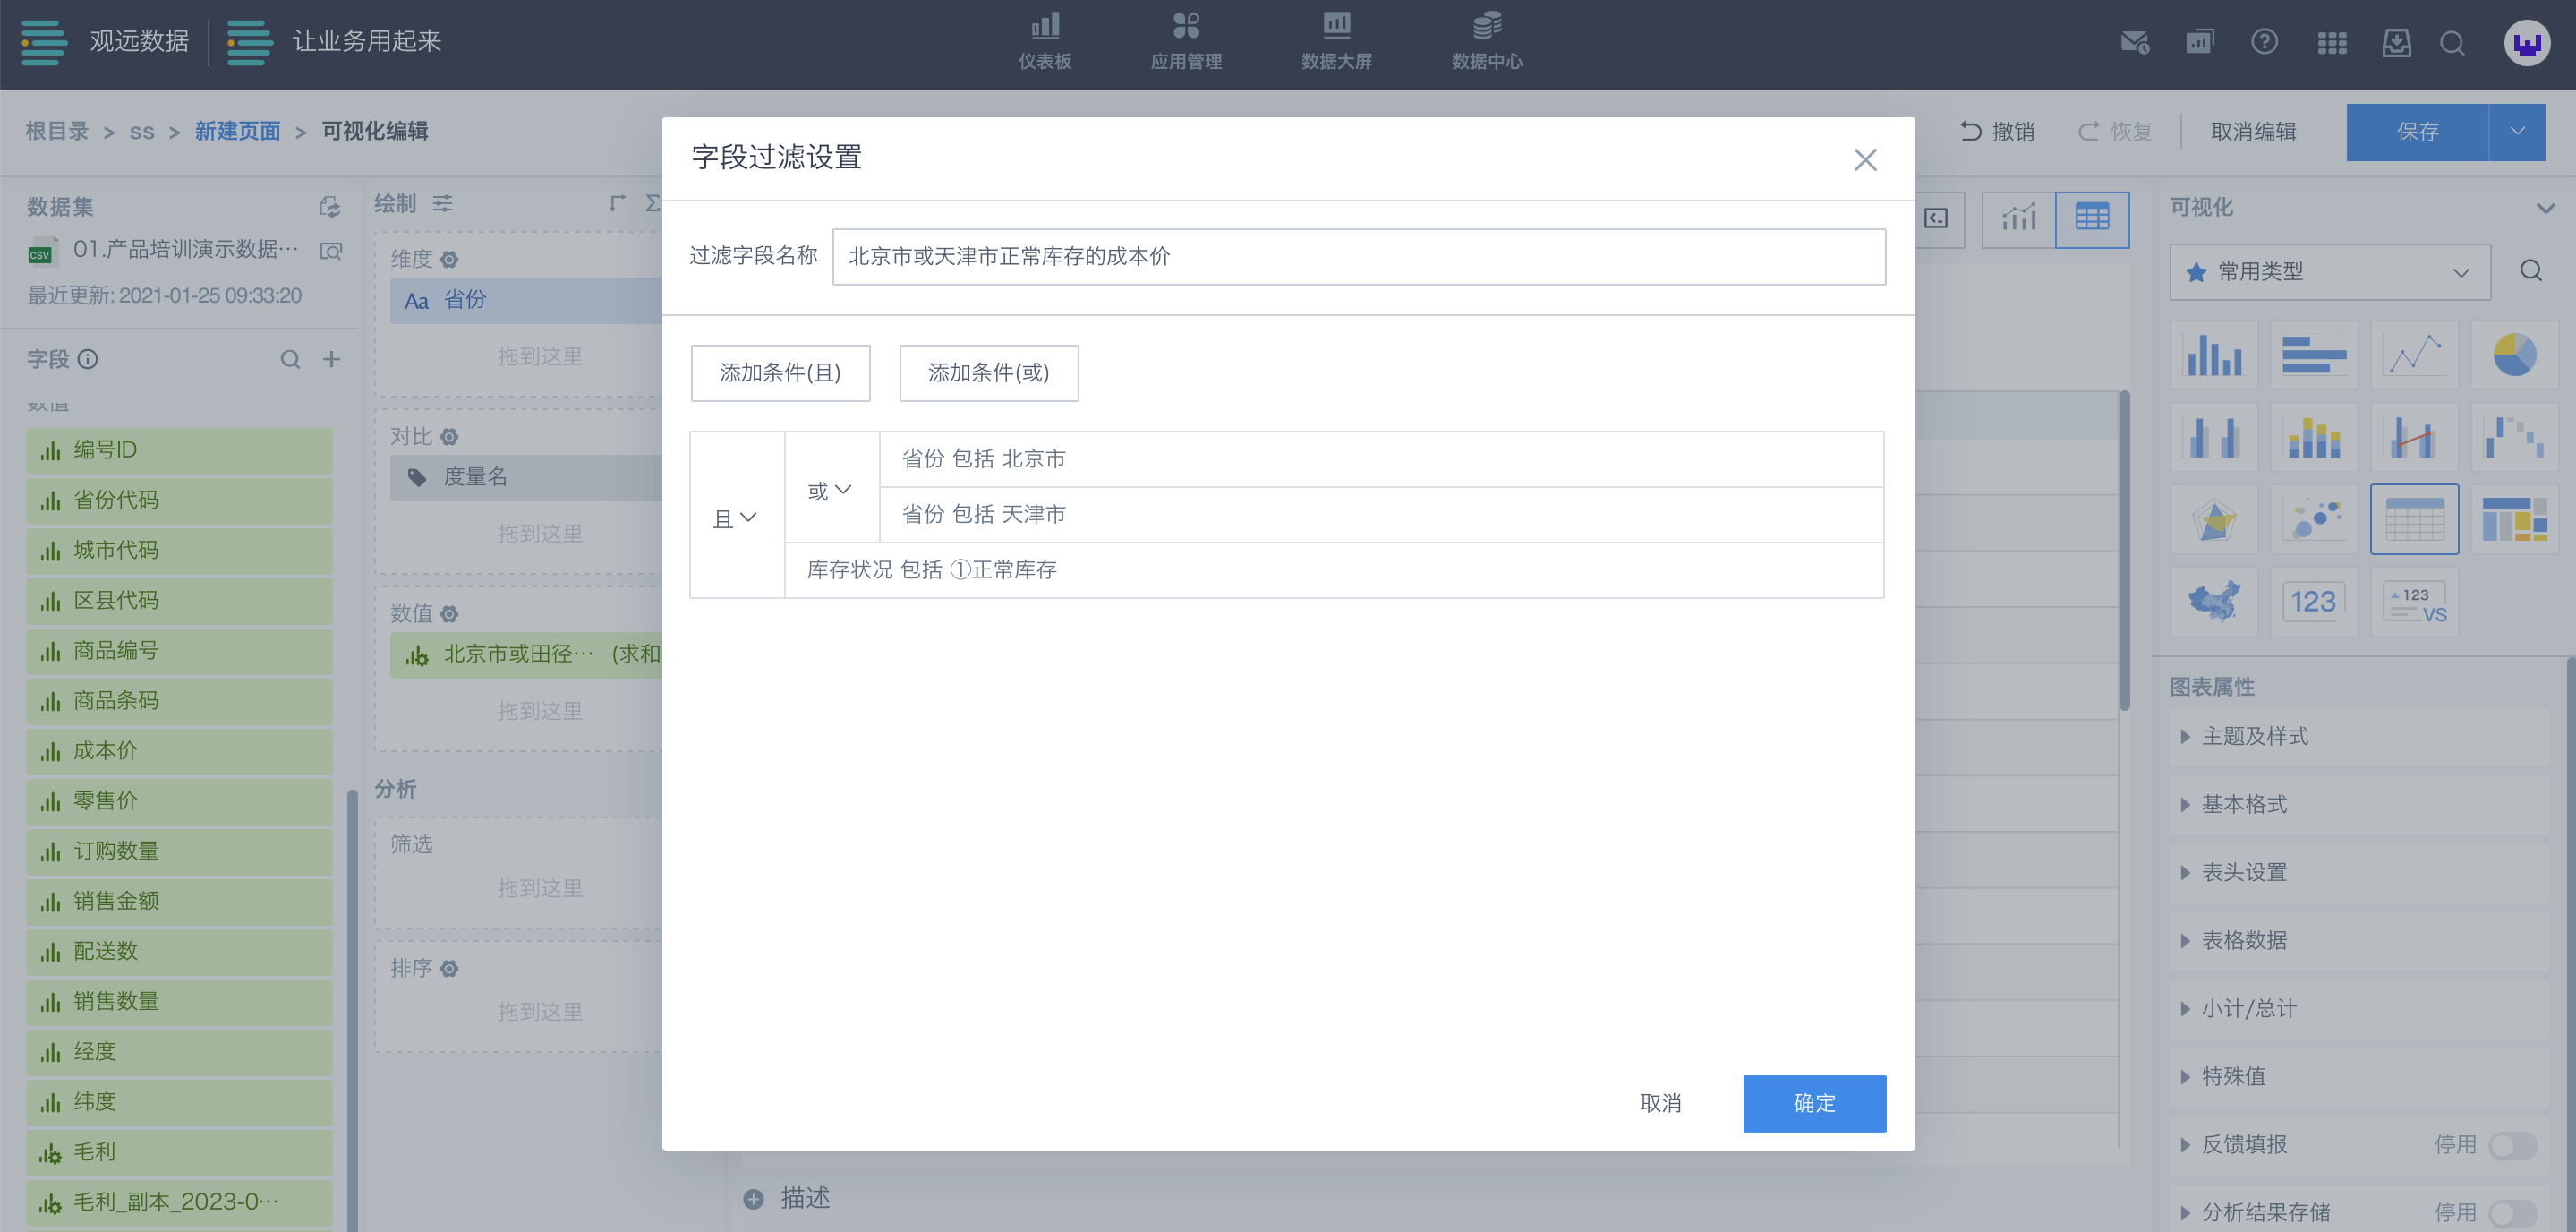This screenshot has height=1232, width=2576.
Task: Expand the 常用类型 chart type dropdown
Action: (x=2329, y=272)
